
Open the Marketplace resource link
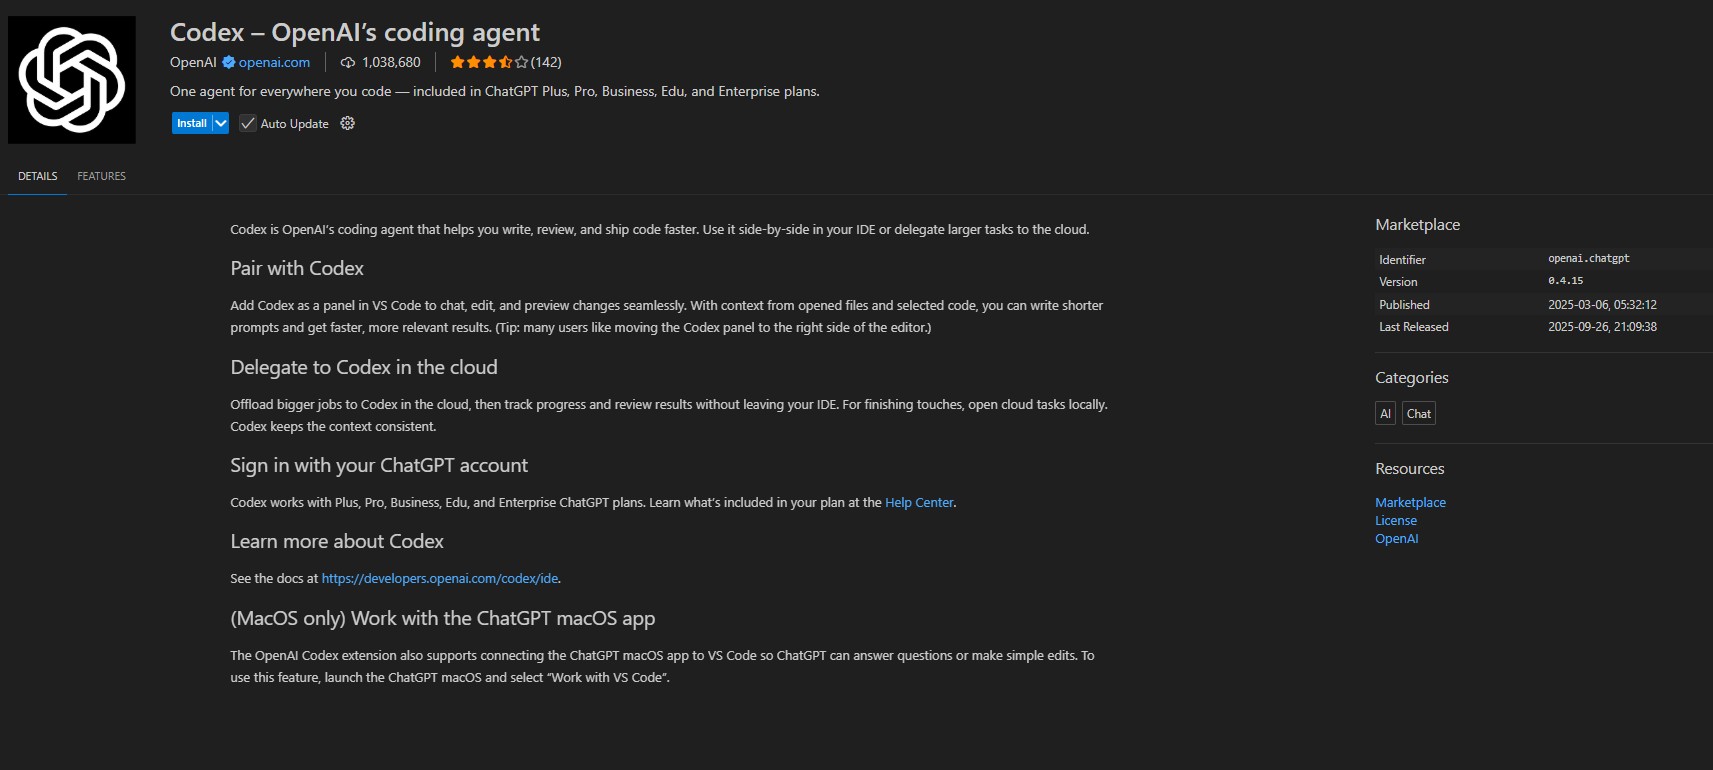point(1410,502)
